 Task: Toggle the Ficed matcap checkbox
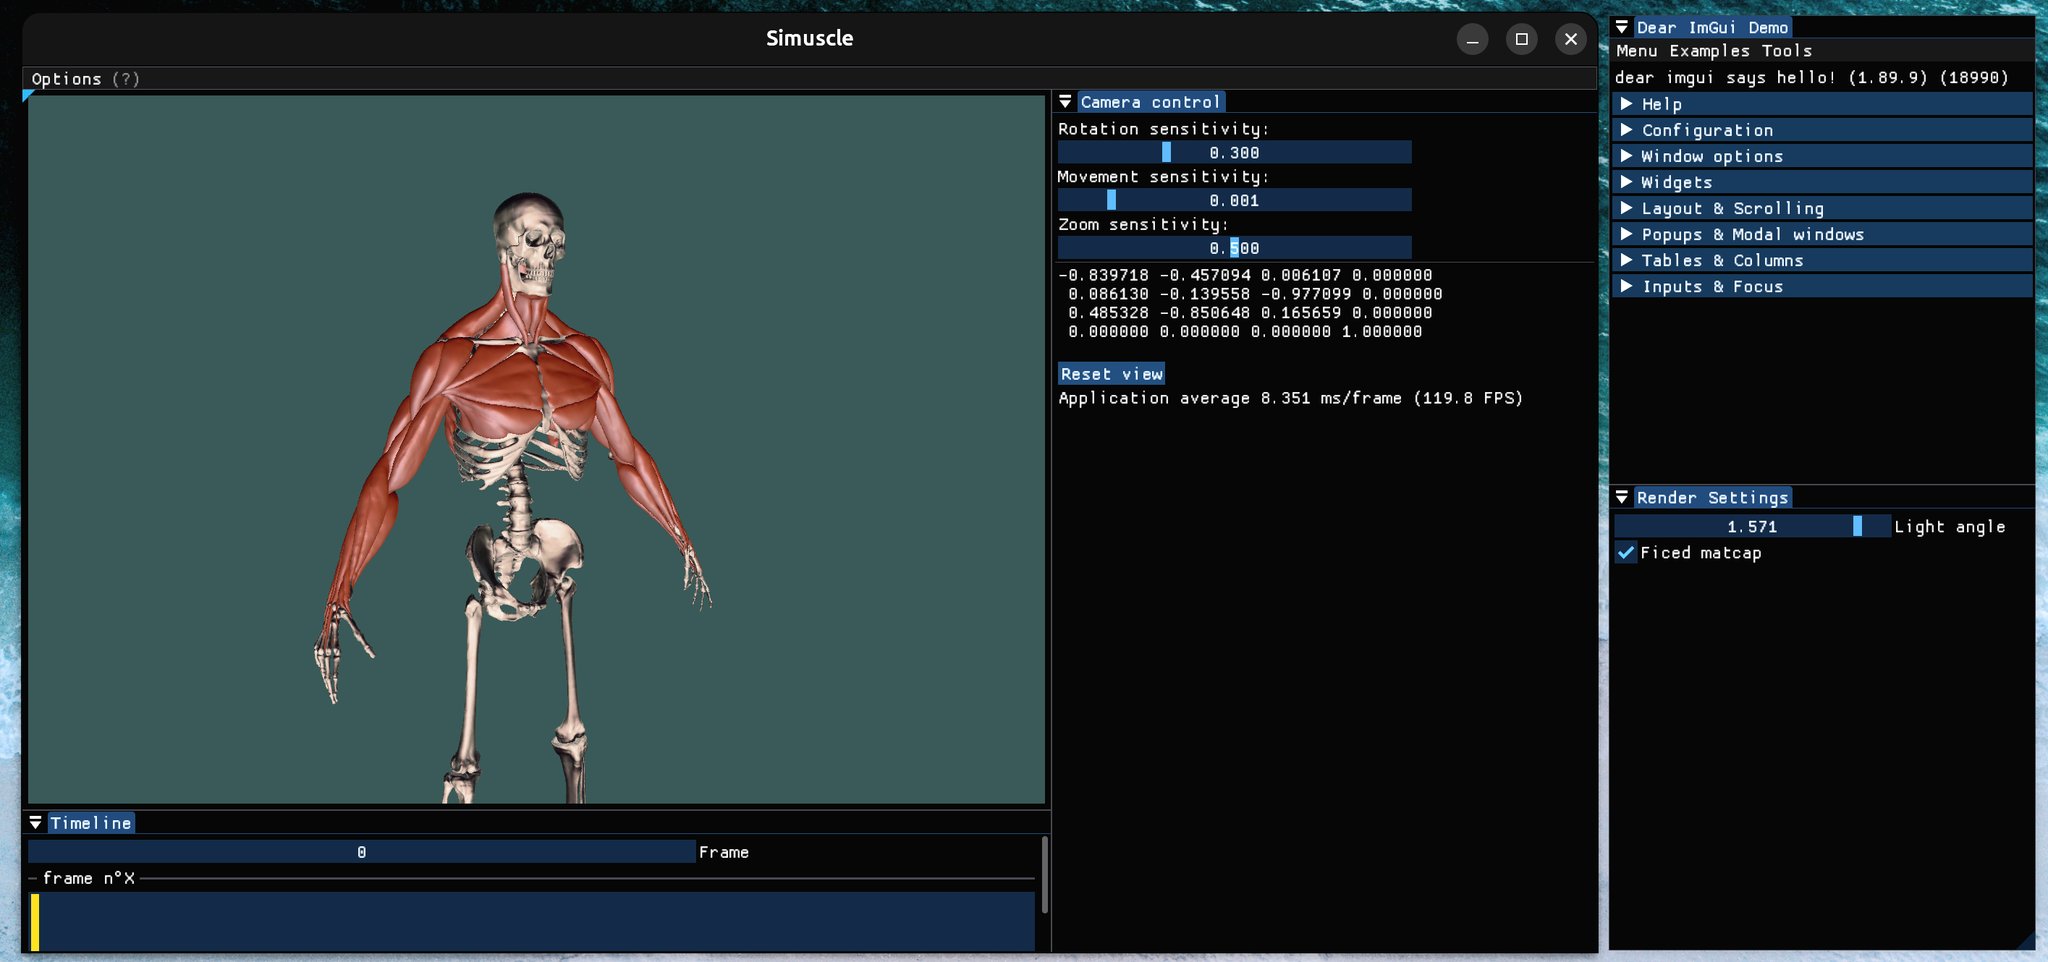pyautogui.click(x=1626, y=553)
